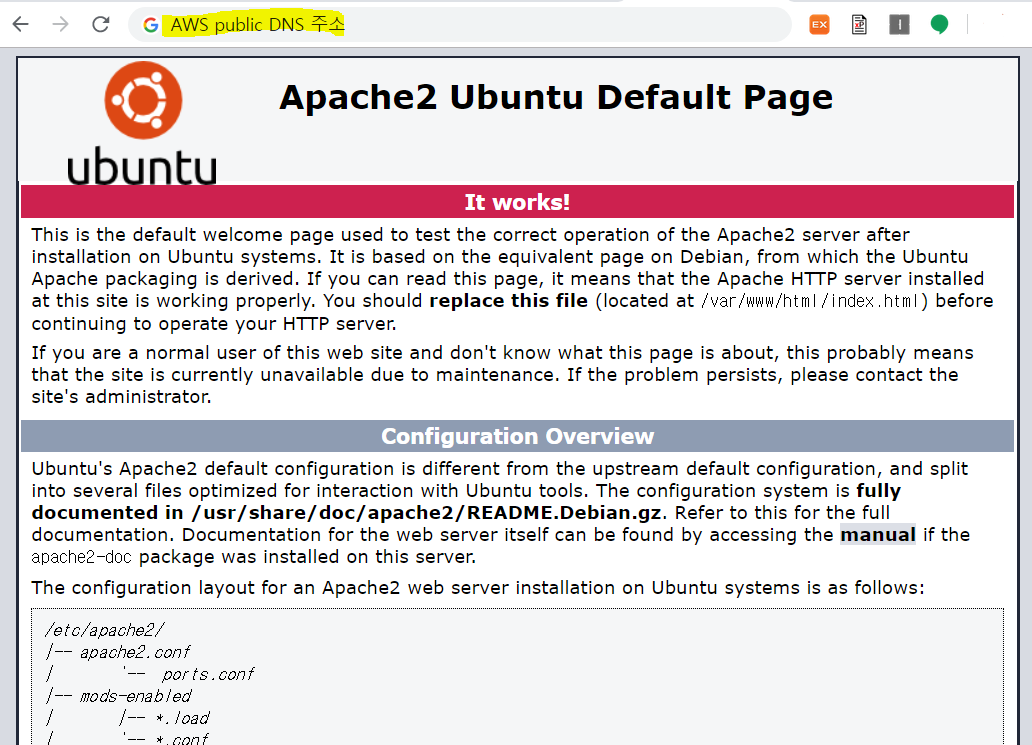This screenshot has width=1032, height=745.
Task: Click the browser Back arrow
Action: [21, 25]
